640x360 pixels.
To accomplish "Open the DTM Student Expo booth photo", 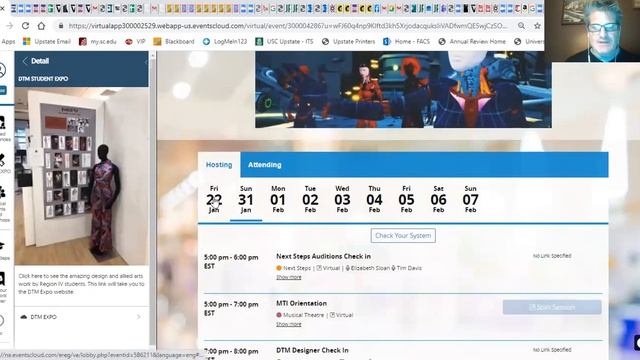I will 82,176.
